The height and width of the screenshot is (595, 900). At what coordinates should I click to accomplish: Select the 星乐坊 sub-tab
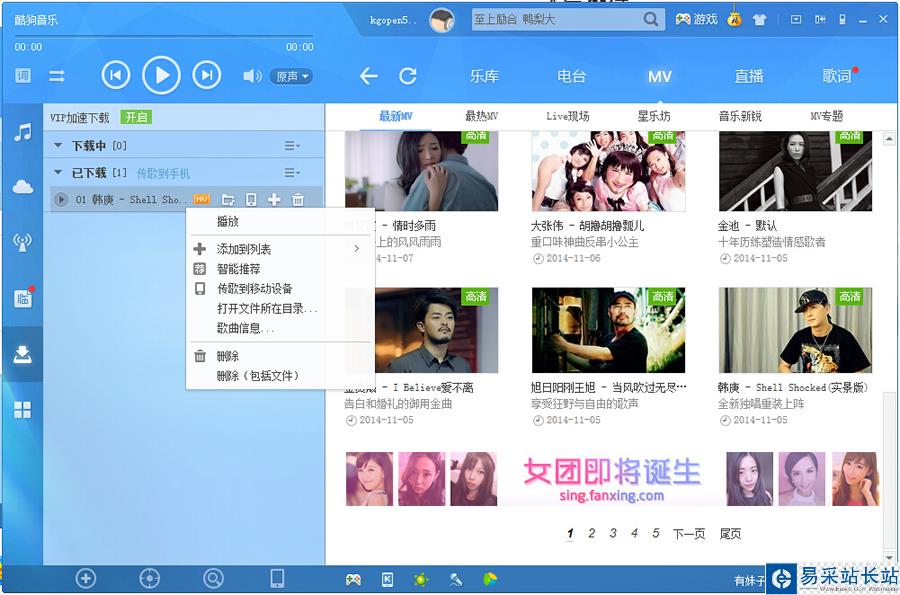tap(654, 116)
